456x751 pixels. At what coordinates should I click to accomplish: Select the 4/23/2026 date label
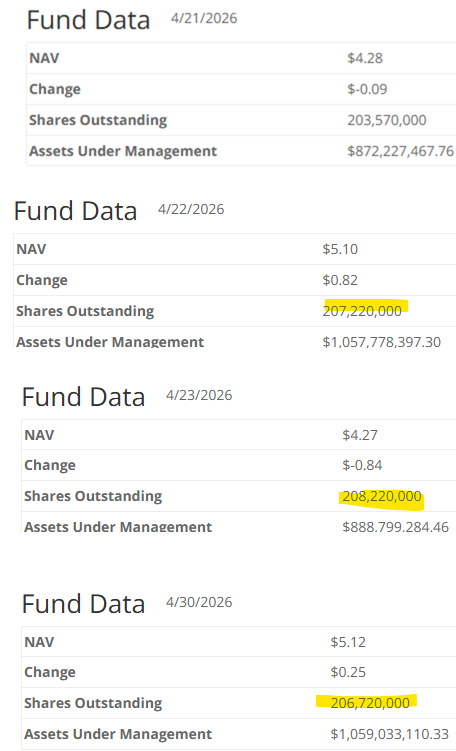coord(199,395)
